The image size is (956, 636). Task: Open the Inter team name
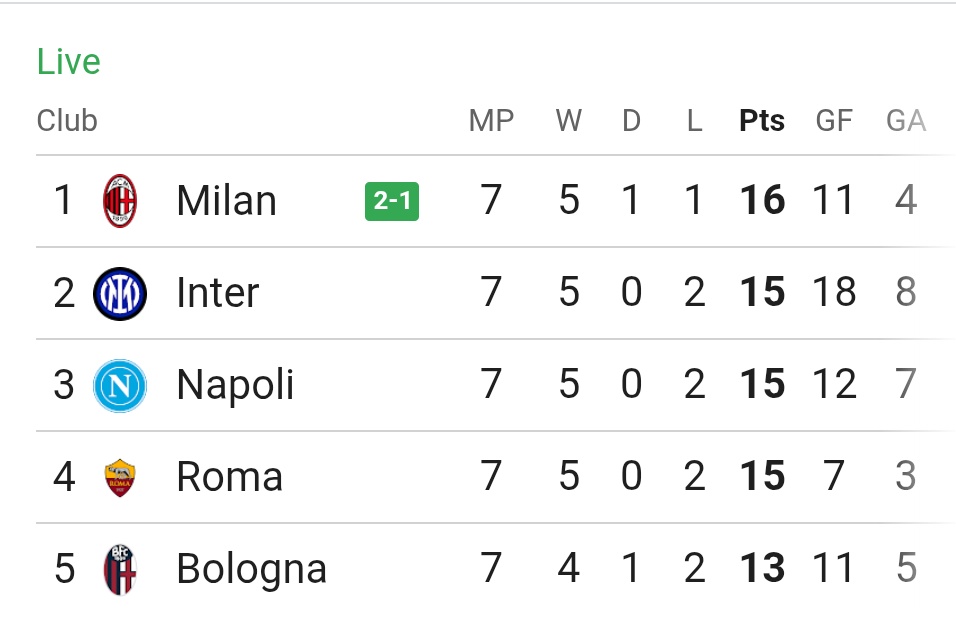pos(218,293)
